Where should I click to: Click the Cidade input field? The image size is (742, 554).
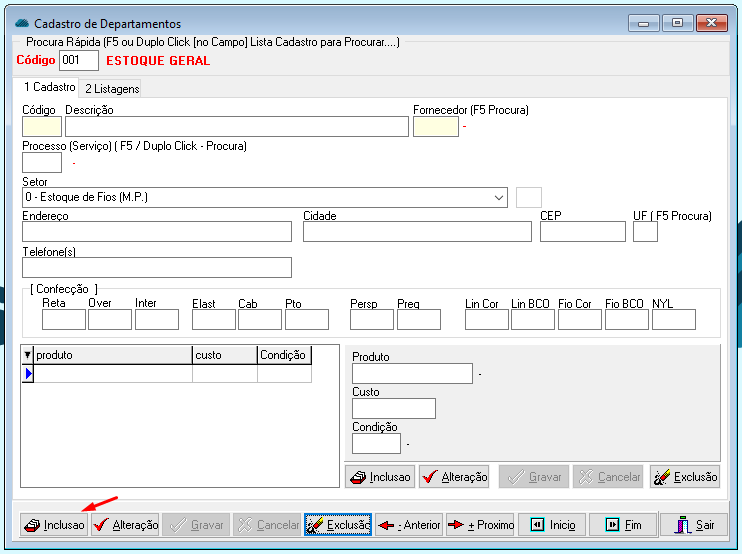pos(417,232)
